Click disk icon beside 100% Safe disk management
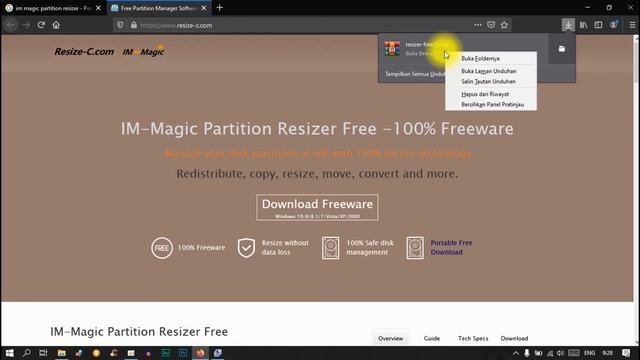640x360 pixels. click(x=330, y=248)
